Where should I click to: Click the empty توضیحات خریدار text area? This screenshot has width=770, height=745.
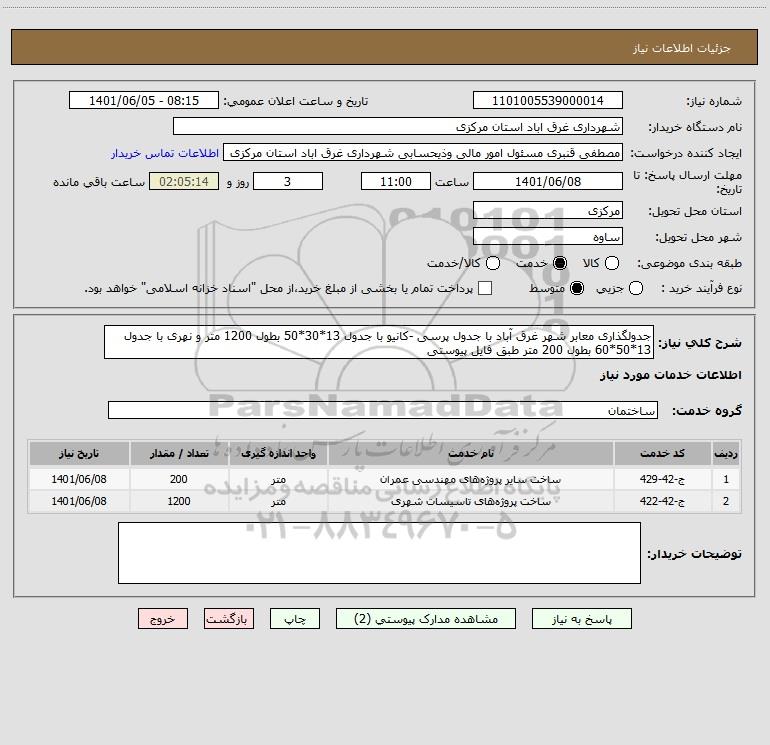click(x=379, y=553)
